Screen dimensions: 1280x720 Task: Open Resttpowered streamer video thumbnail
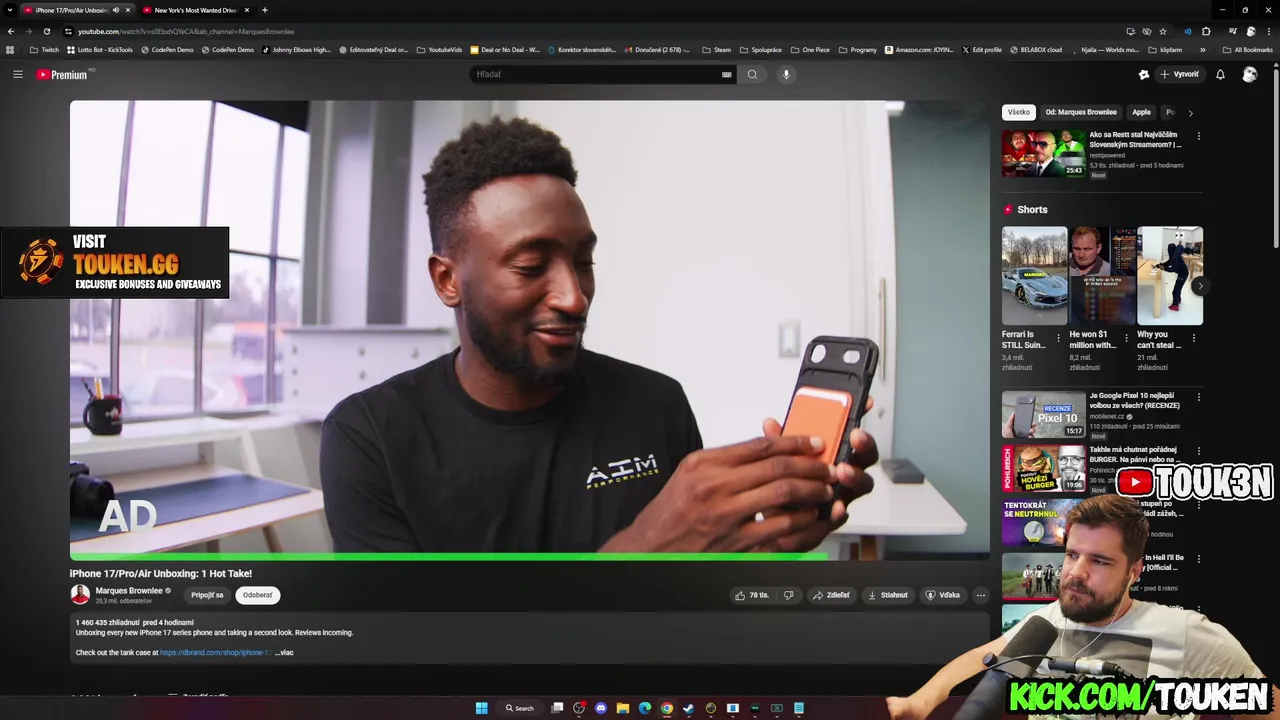pos(1043,154)
